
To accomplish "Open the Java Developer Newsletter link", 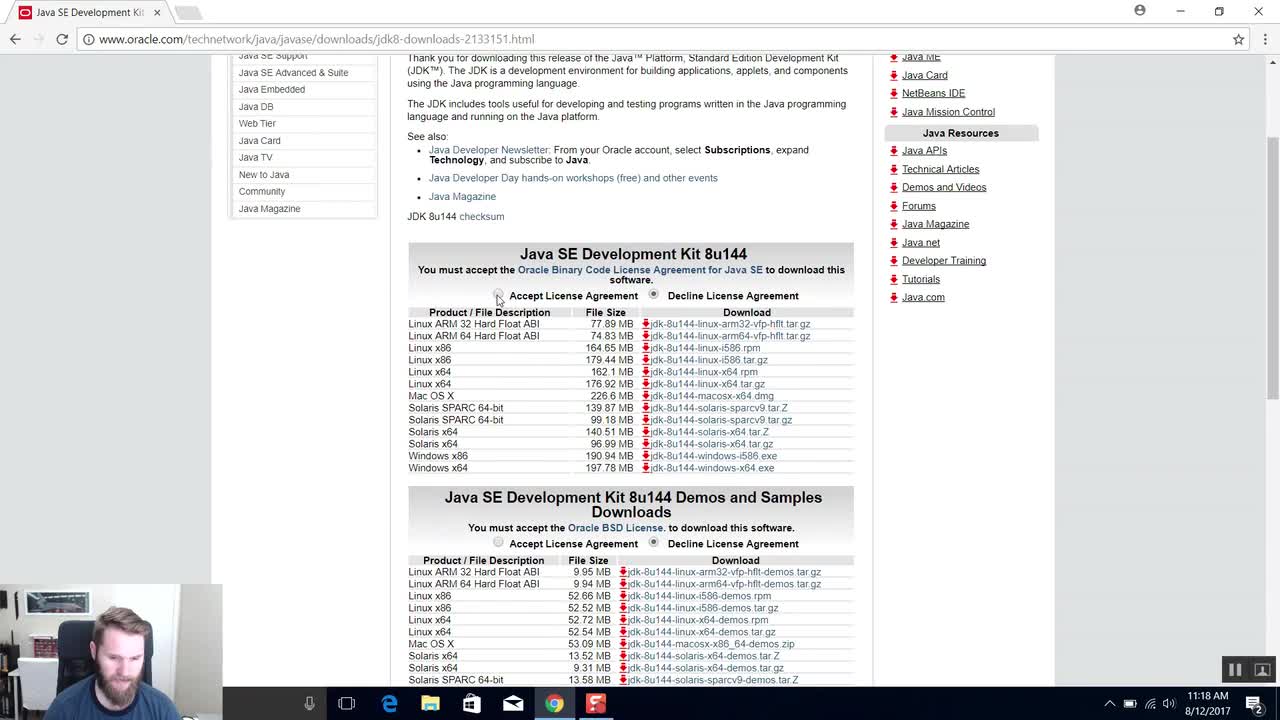I will 489,150.
